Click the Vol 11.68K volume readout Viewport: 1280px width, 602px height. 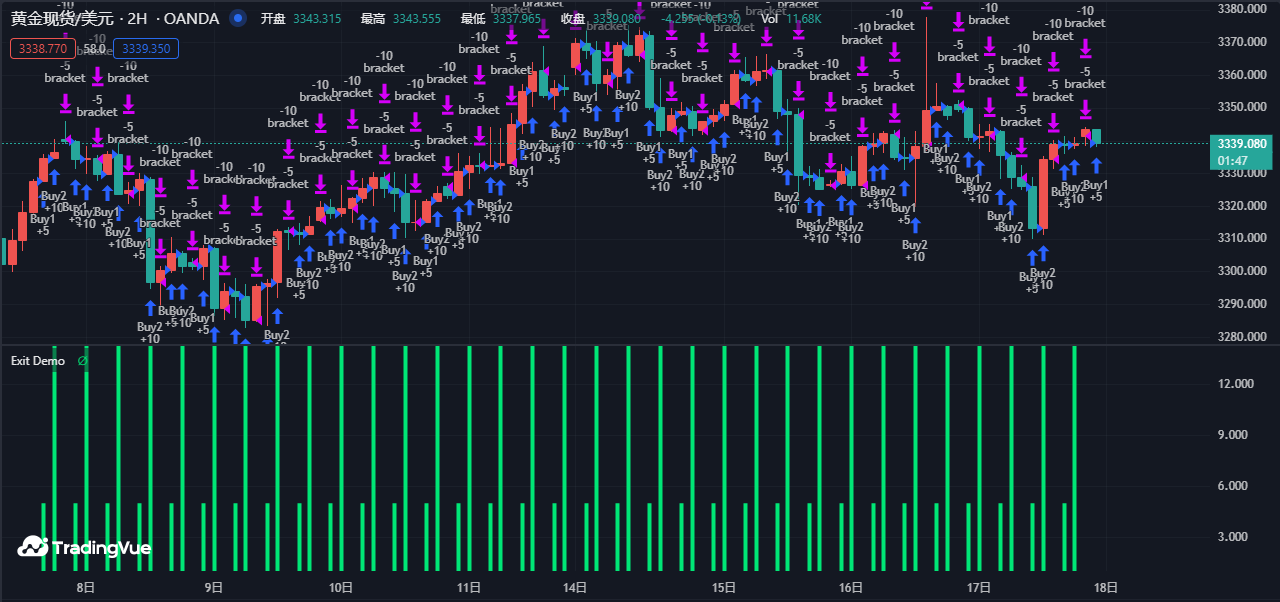click(791, 19)
